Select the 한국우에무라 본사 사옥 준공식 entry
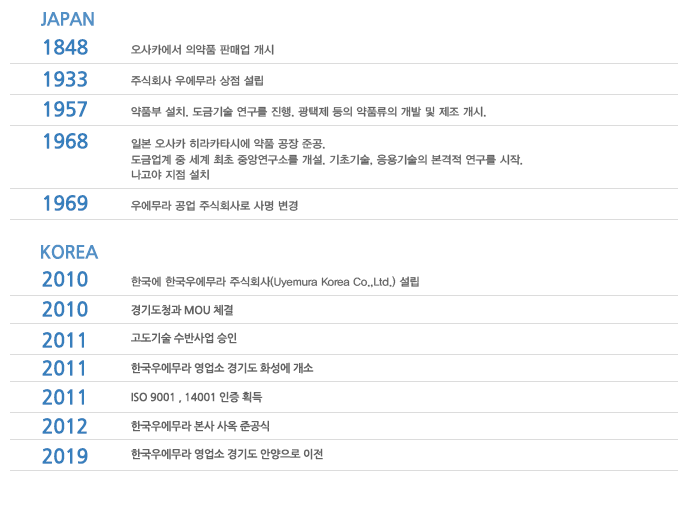This screenshot has height=528, width=688. [x=200, y=426]
